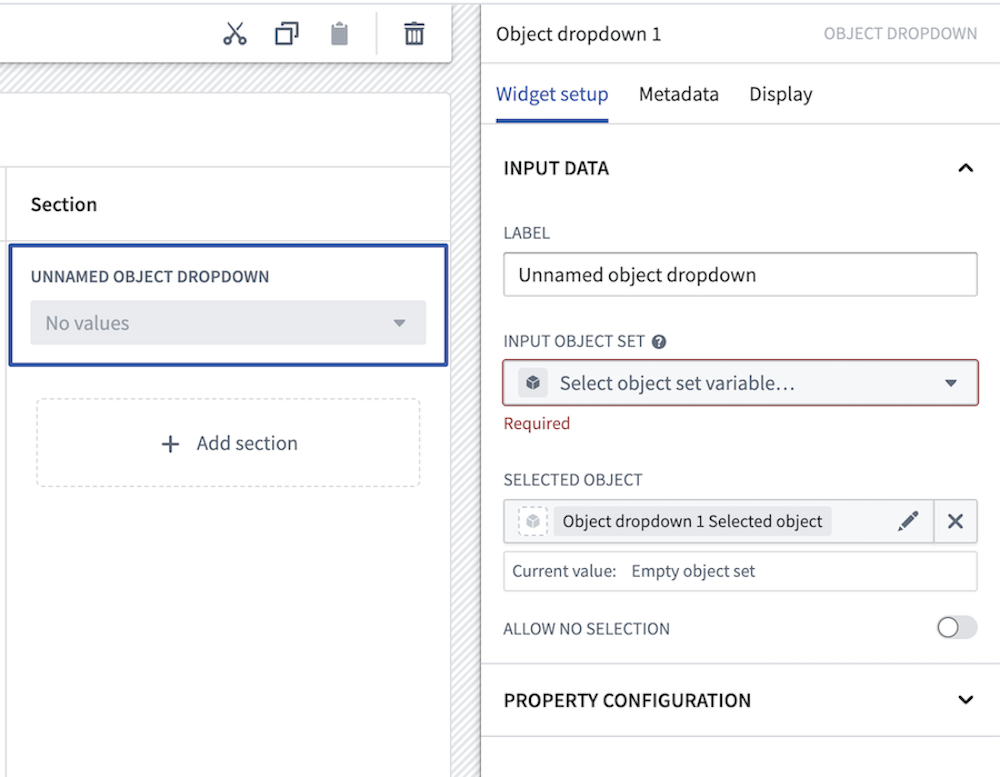Open the Select object set variable dropdown
Image resolution: width=1000 pixels, height=777 pixels.
(x=740, y=383)
